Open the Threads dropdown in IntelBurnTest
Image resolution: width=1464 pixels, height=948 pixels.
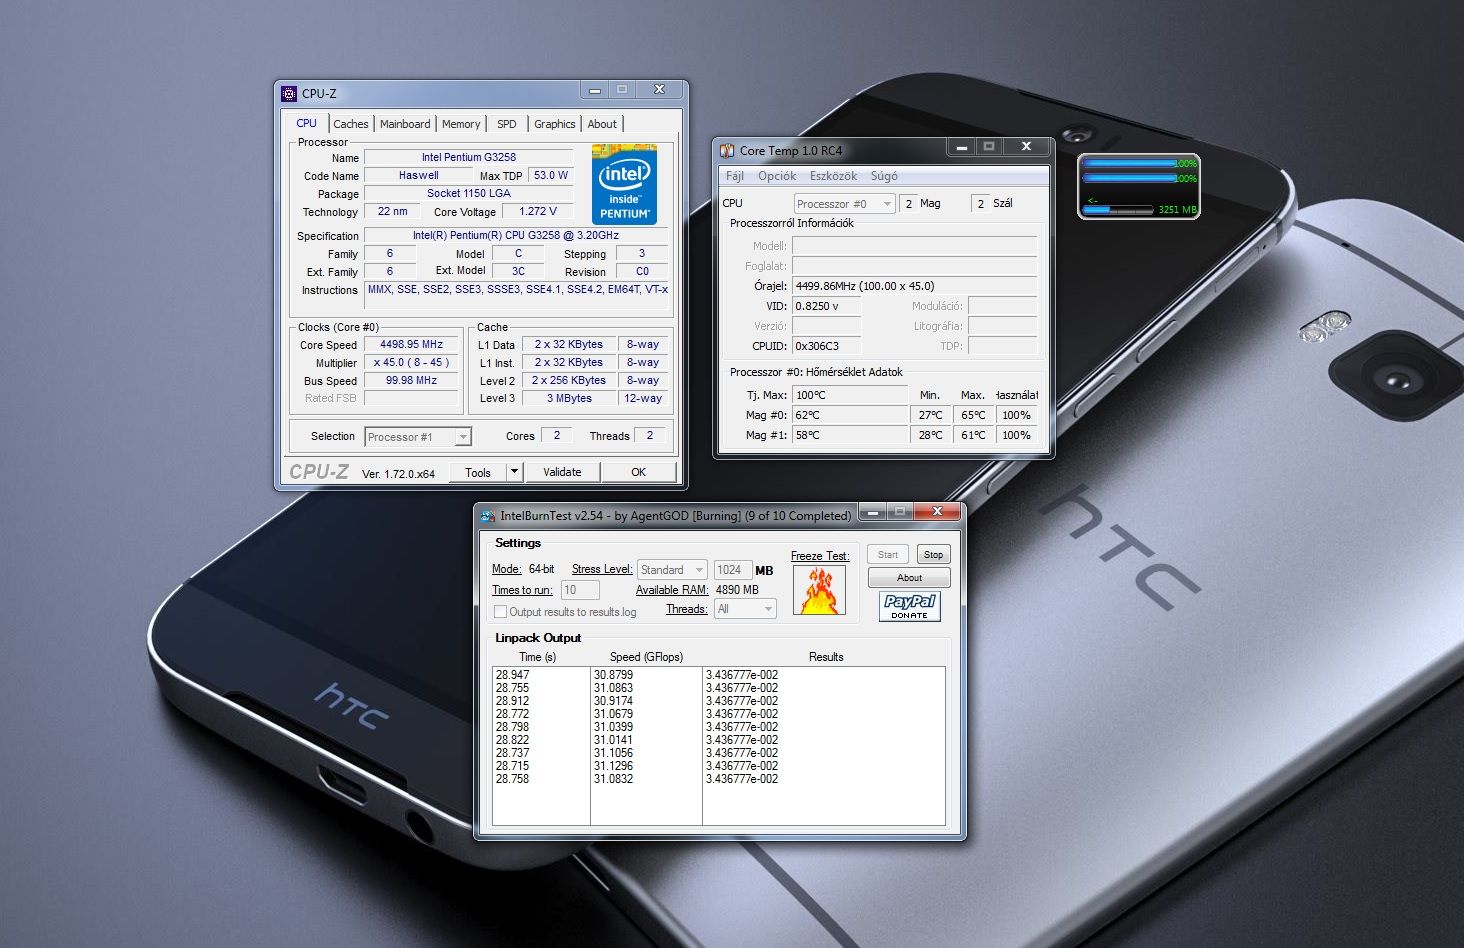click(746, 609)
